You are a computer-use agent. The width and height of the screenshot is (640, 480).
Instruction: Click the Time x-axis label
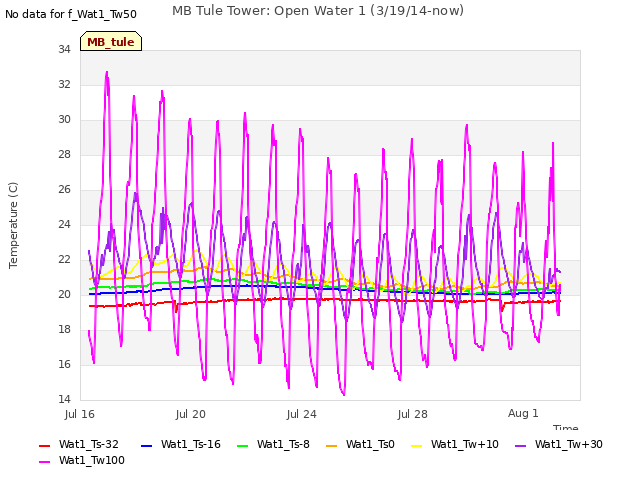(x=566, y=427)
